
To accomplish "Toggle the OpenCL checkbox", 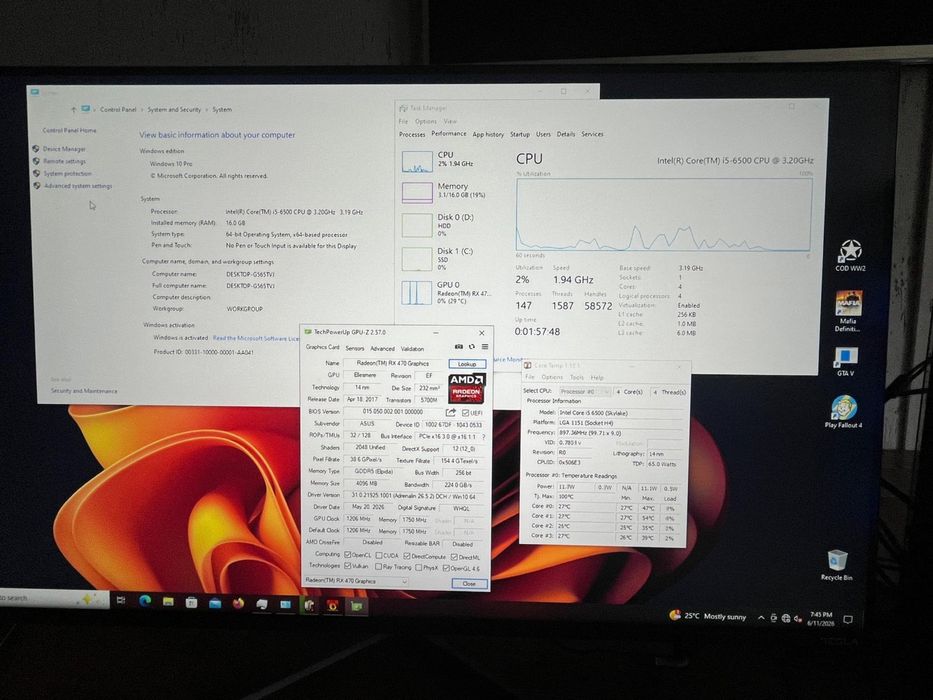I will (x=347, y=555).
